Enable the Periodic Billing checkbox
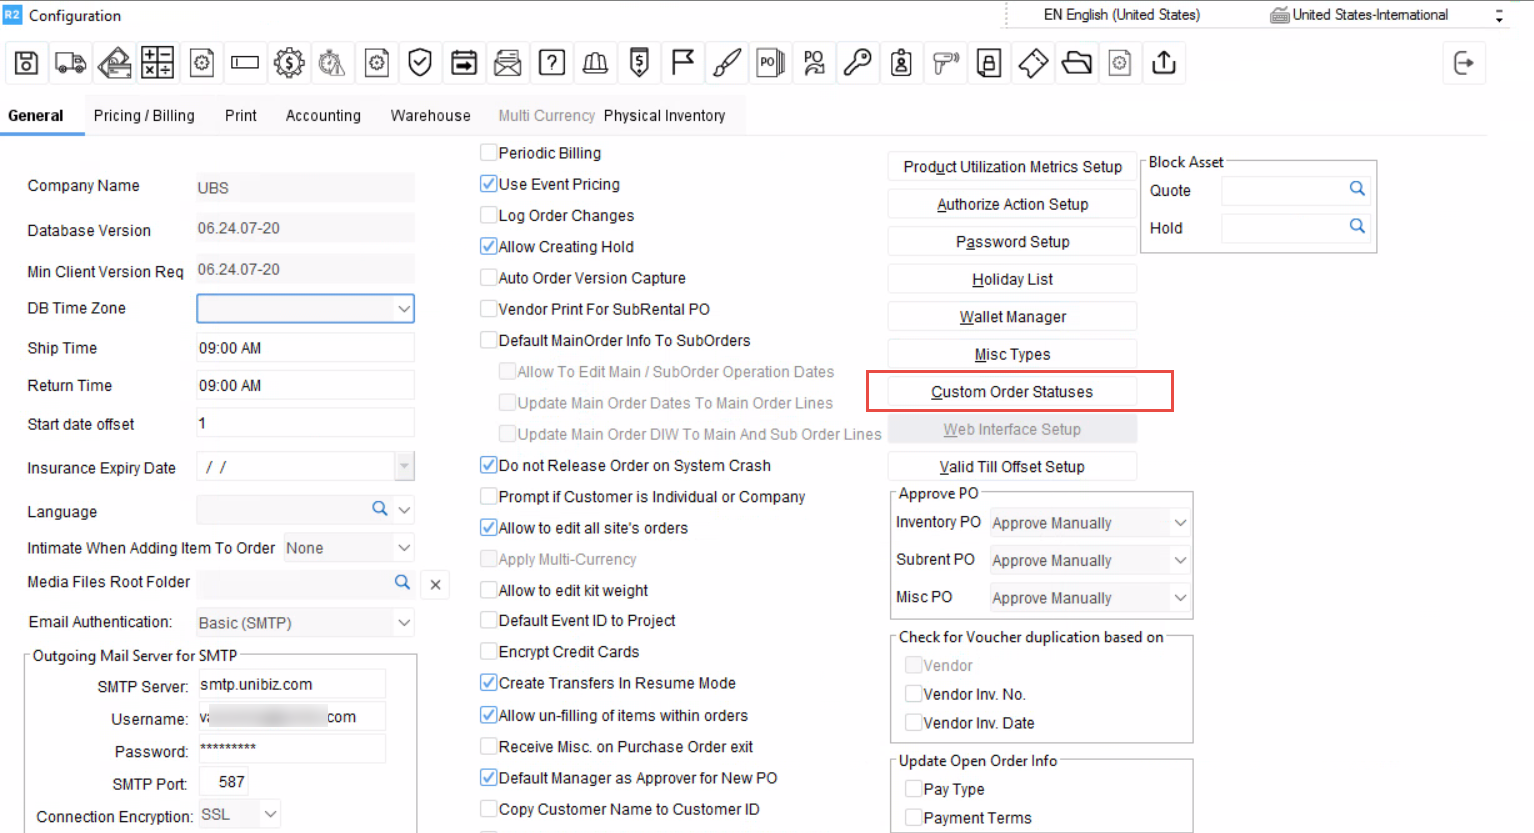The image size is (1534, 833). pos(489,153)
